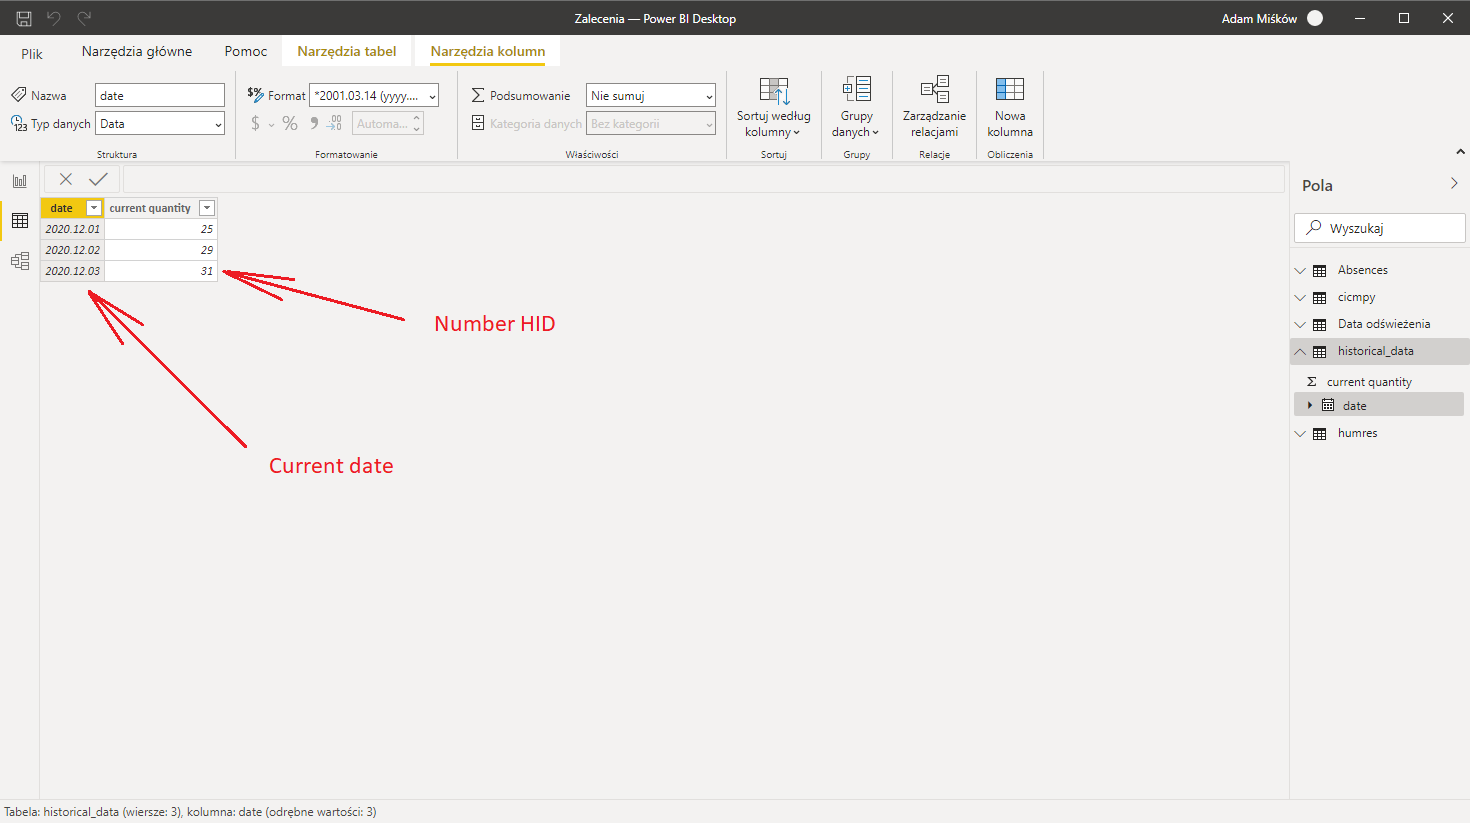The width and height of the screenshot is (1470, 823).
Task: Collapse the historical_data table in Pola
Action: (x=1300, y=351)
